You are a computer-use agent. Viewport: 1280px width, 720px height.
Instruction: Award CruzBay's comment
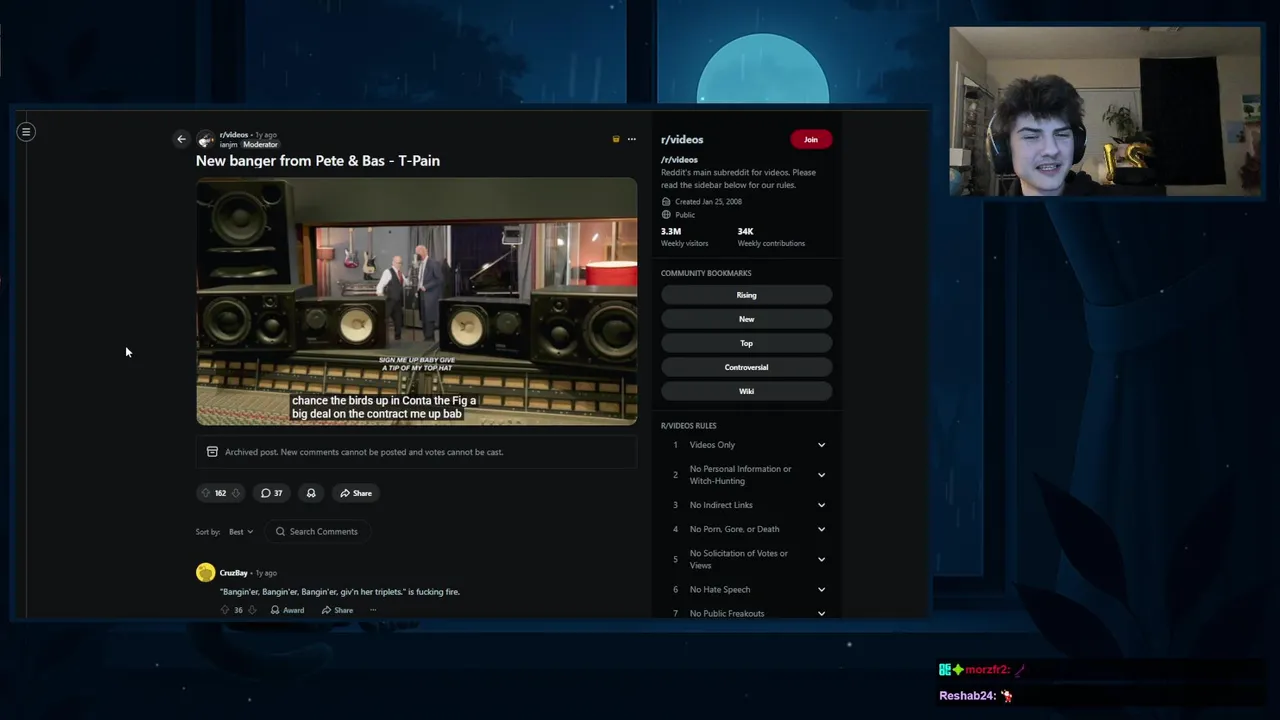pyautogui.click(x=287, y=610)
